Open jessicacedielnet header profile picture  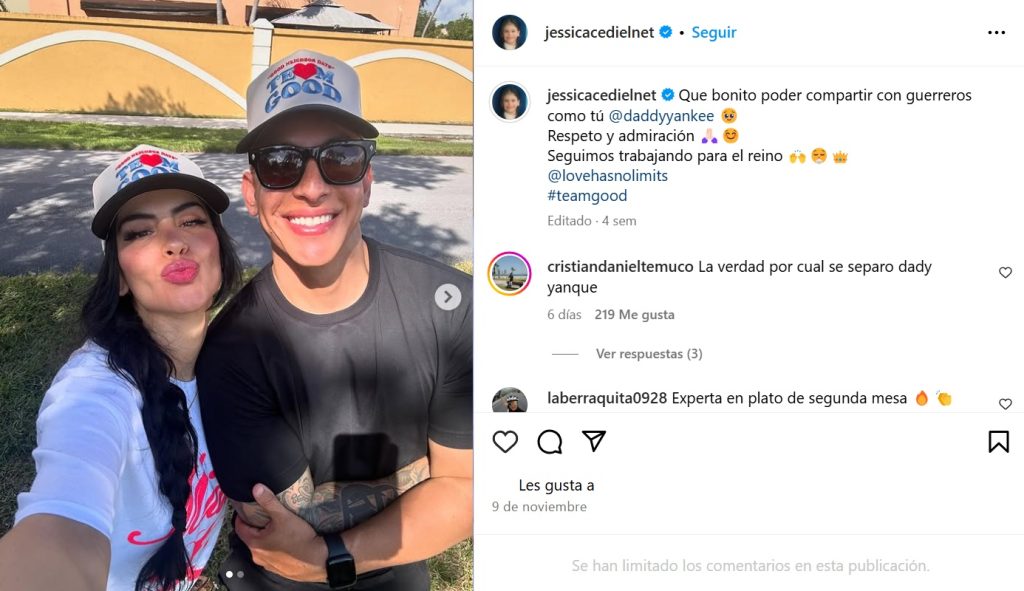tap(509, 33)
